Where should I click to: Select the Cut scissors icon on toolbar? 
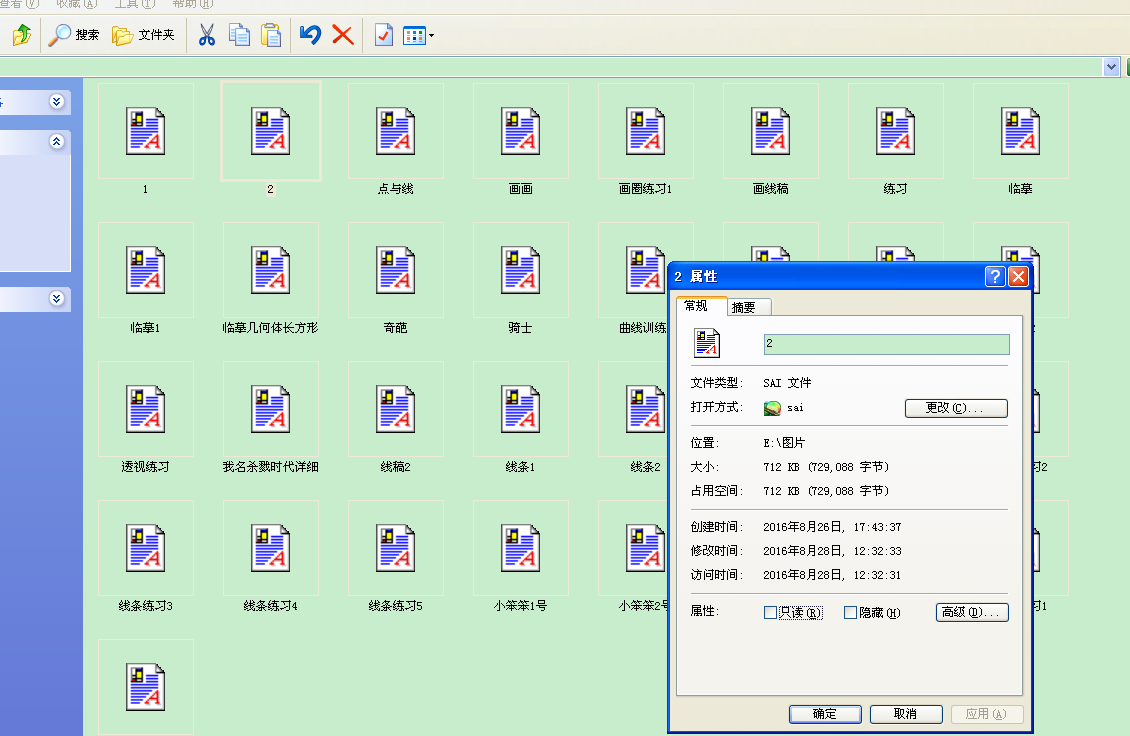coord(208,35)
